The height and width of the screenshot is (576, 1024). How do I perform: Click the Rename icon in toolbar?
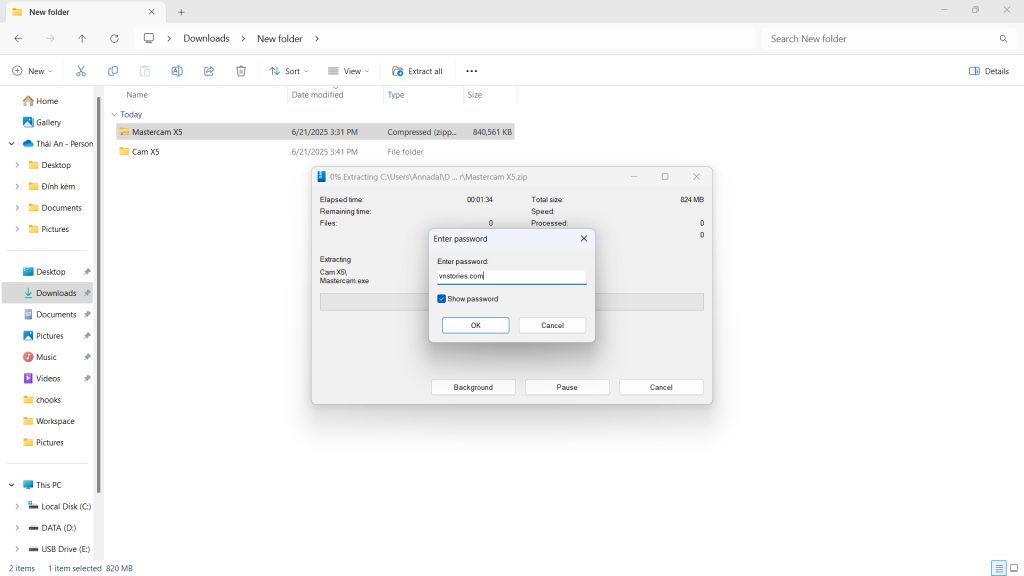click(177, 71)
